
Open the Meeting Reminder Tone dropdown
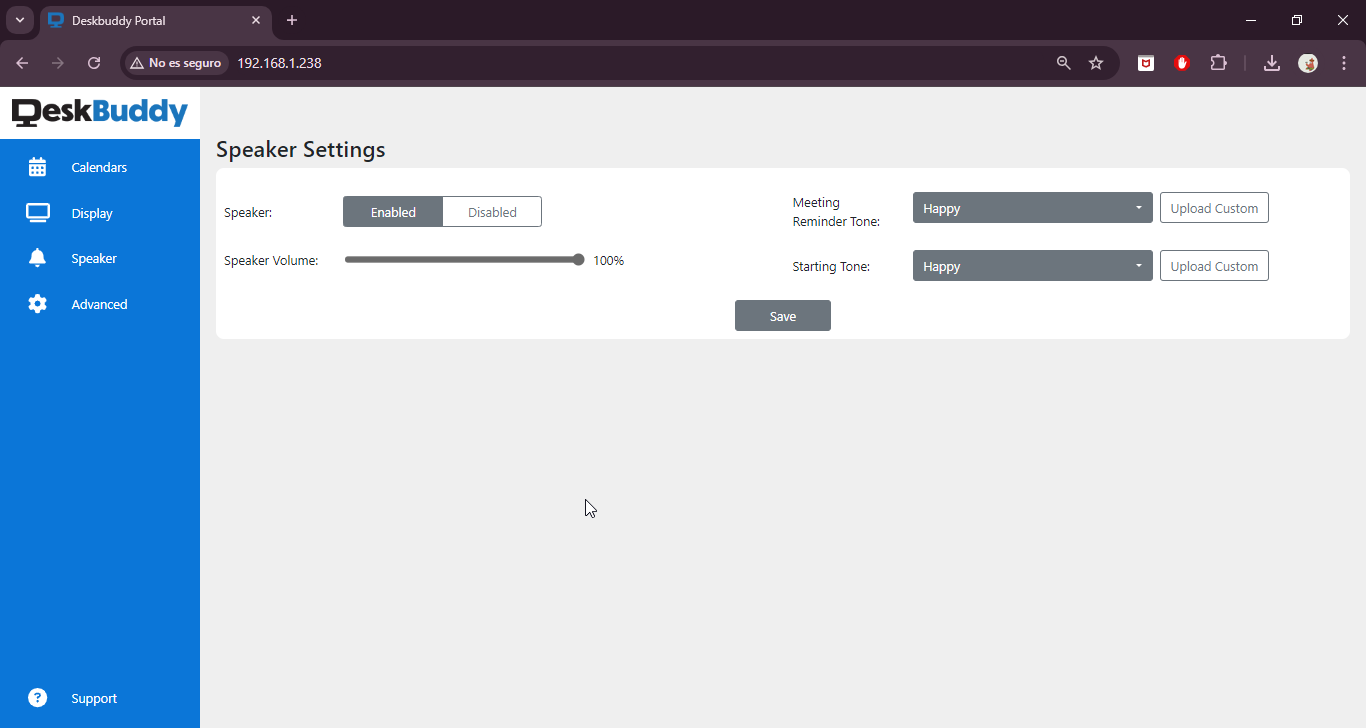(x=1032, y=208)
